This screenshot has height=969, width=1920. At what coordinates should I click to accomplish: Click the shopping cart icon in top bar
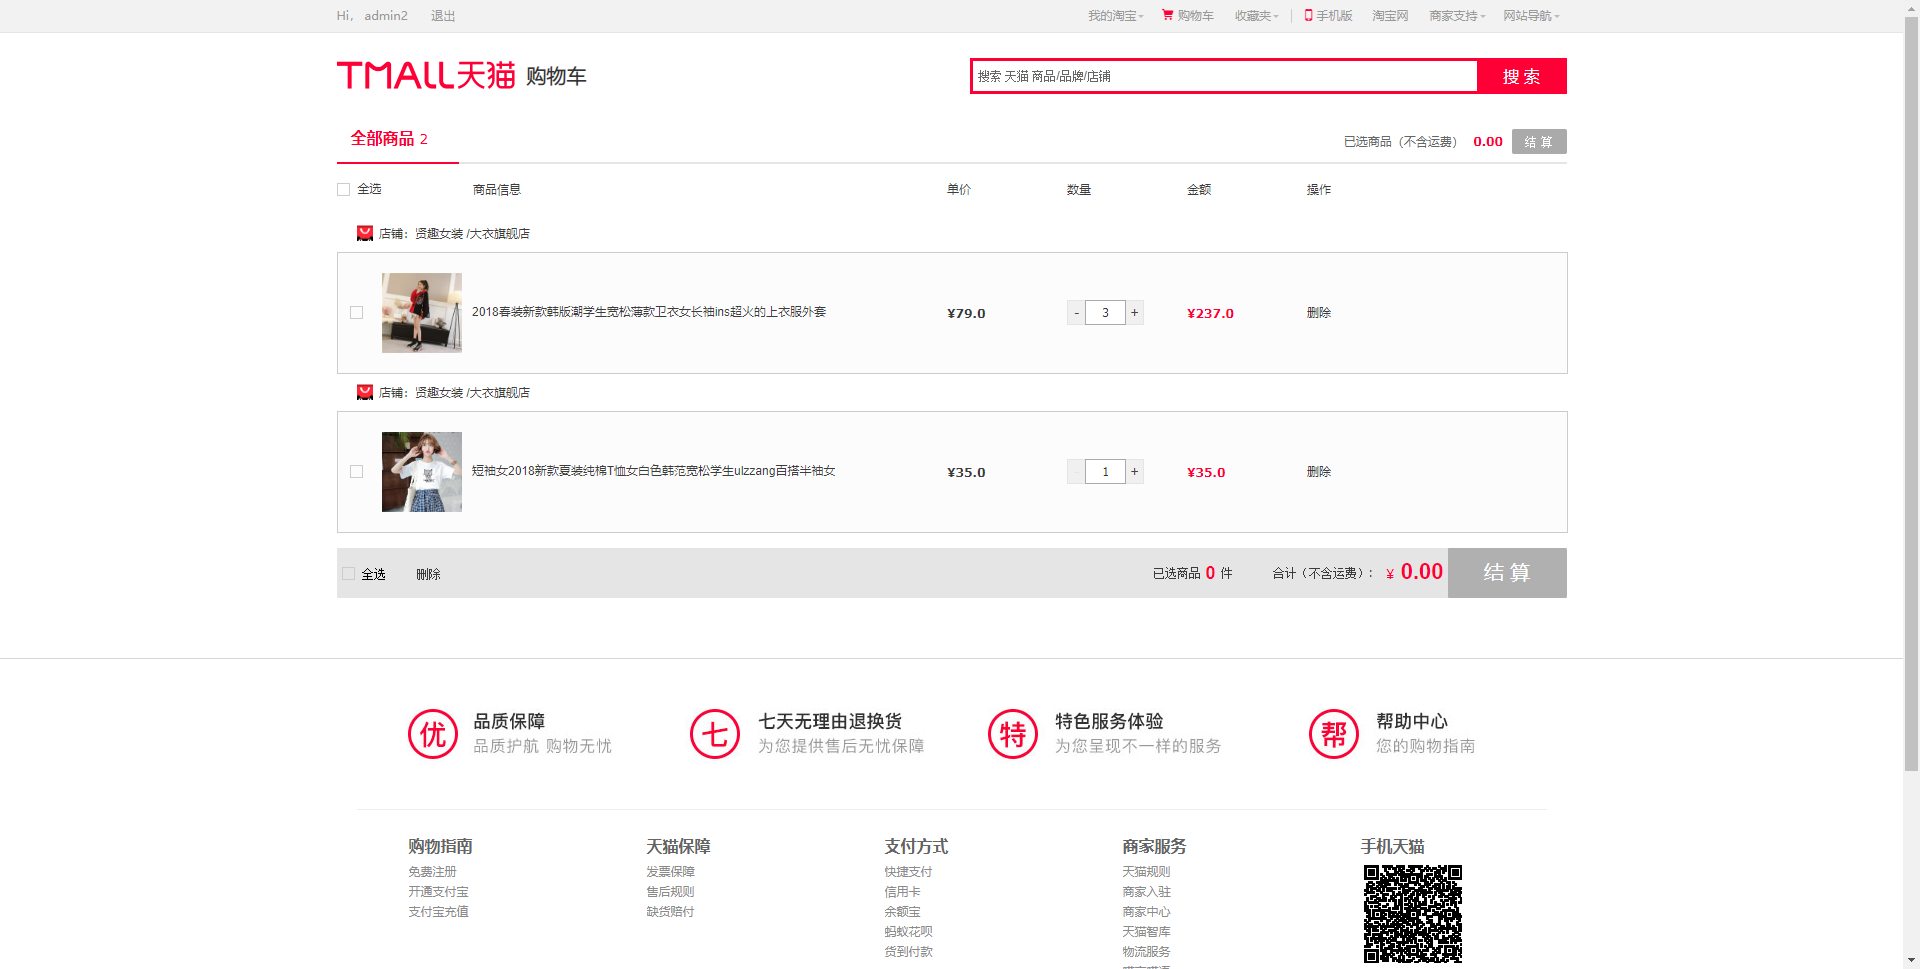coord(1167,15)
